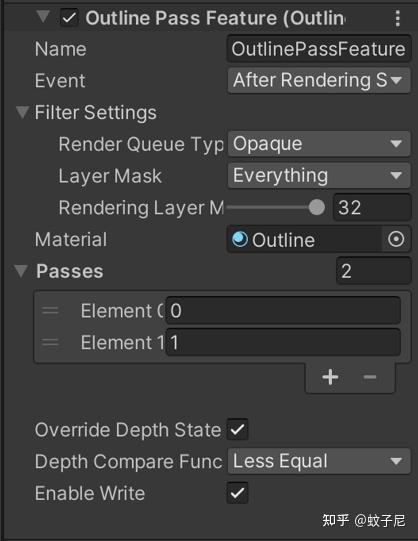Click the Passes size field showing 2
This screenshot has height=541, width=418.
coord(374,271)
